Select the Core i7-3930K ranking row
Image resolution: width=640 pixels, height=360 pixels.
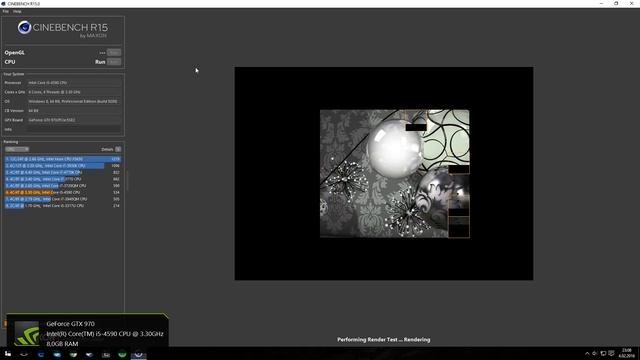63,166
